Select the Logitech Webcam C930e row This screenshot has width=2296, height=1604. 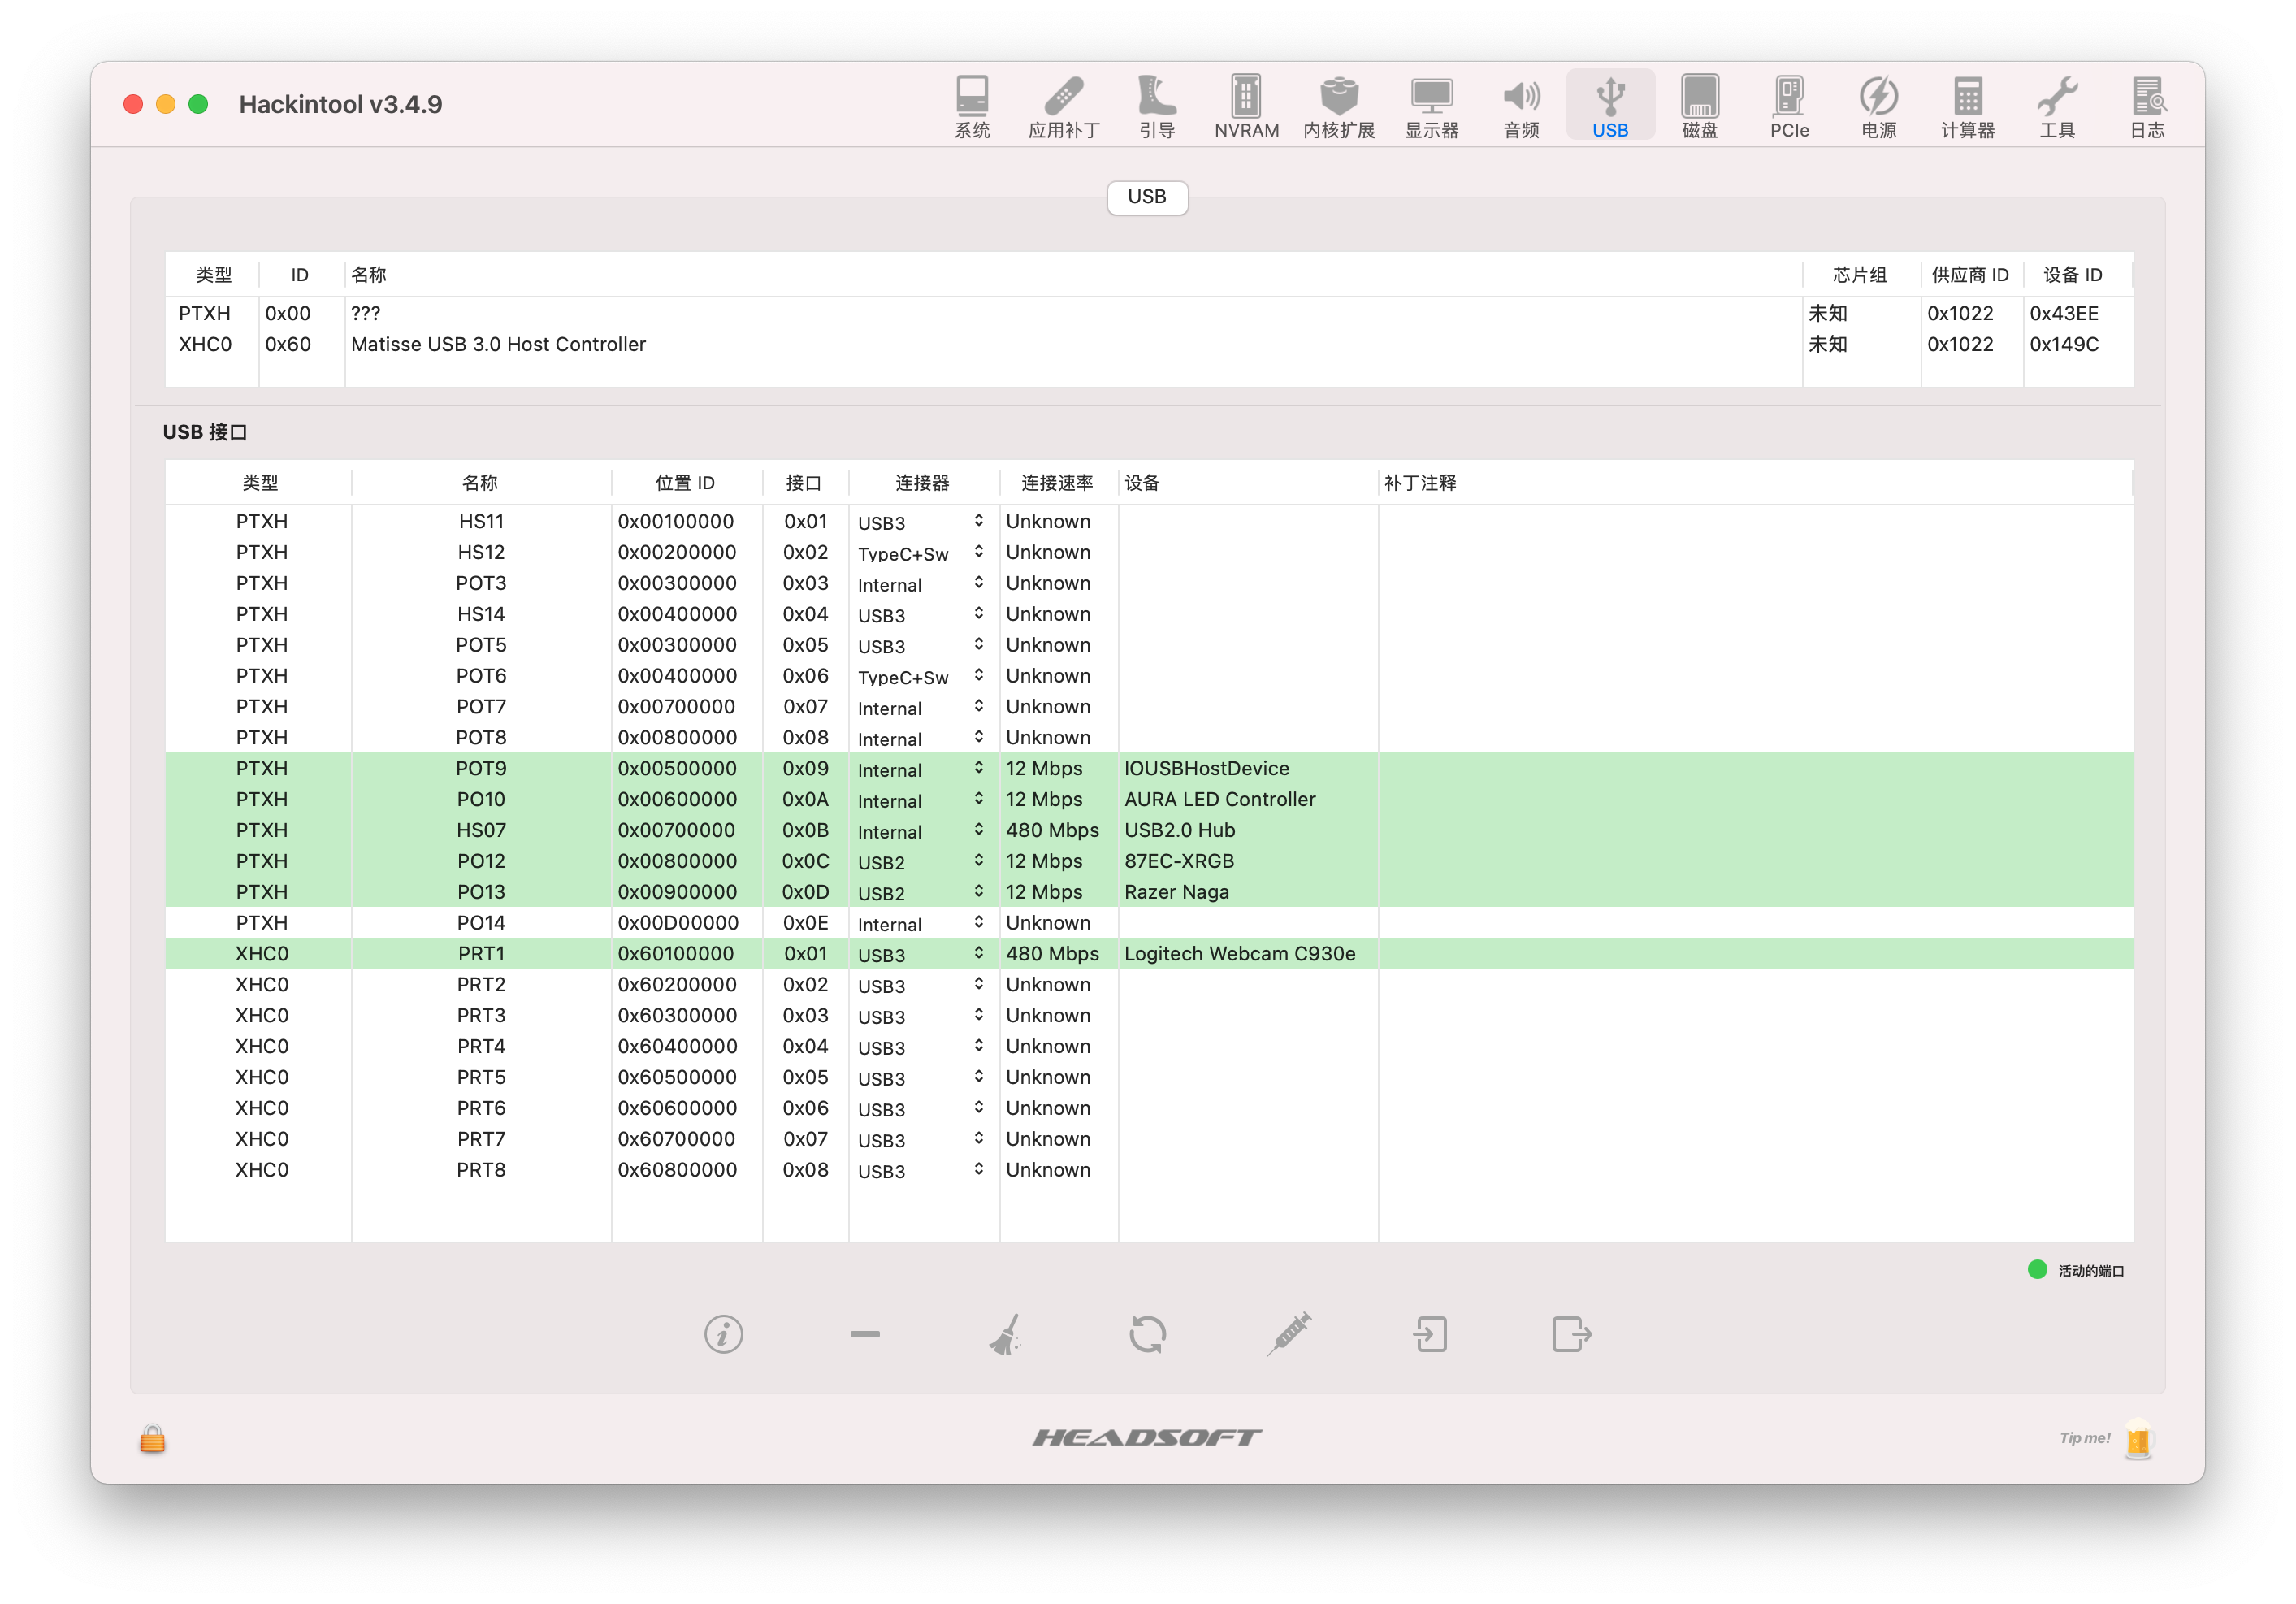click(1148, 953)
